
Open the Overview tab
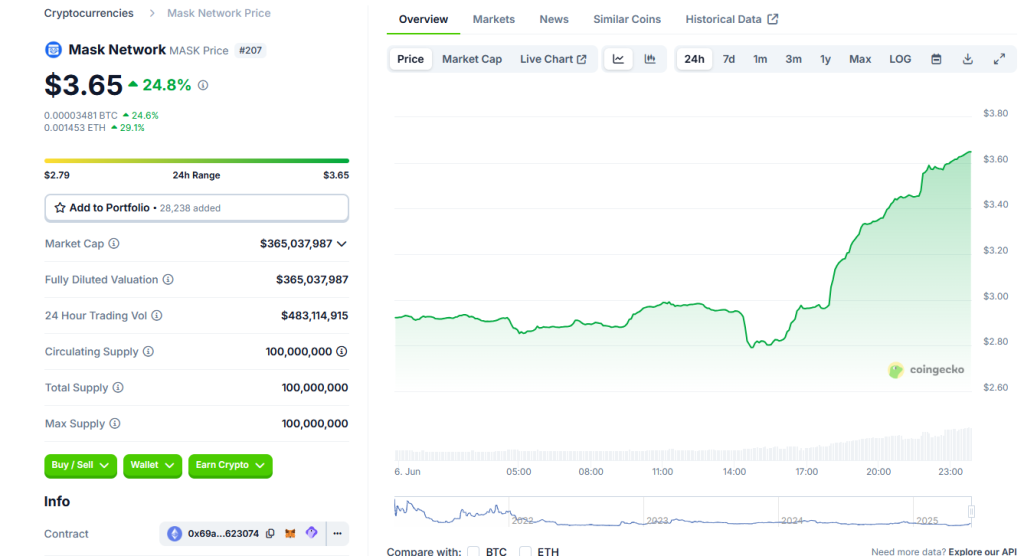[x=423, y=19]
